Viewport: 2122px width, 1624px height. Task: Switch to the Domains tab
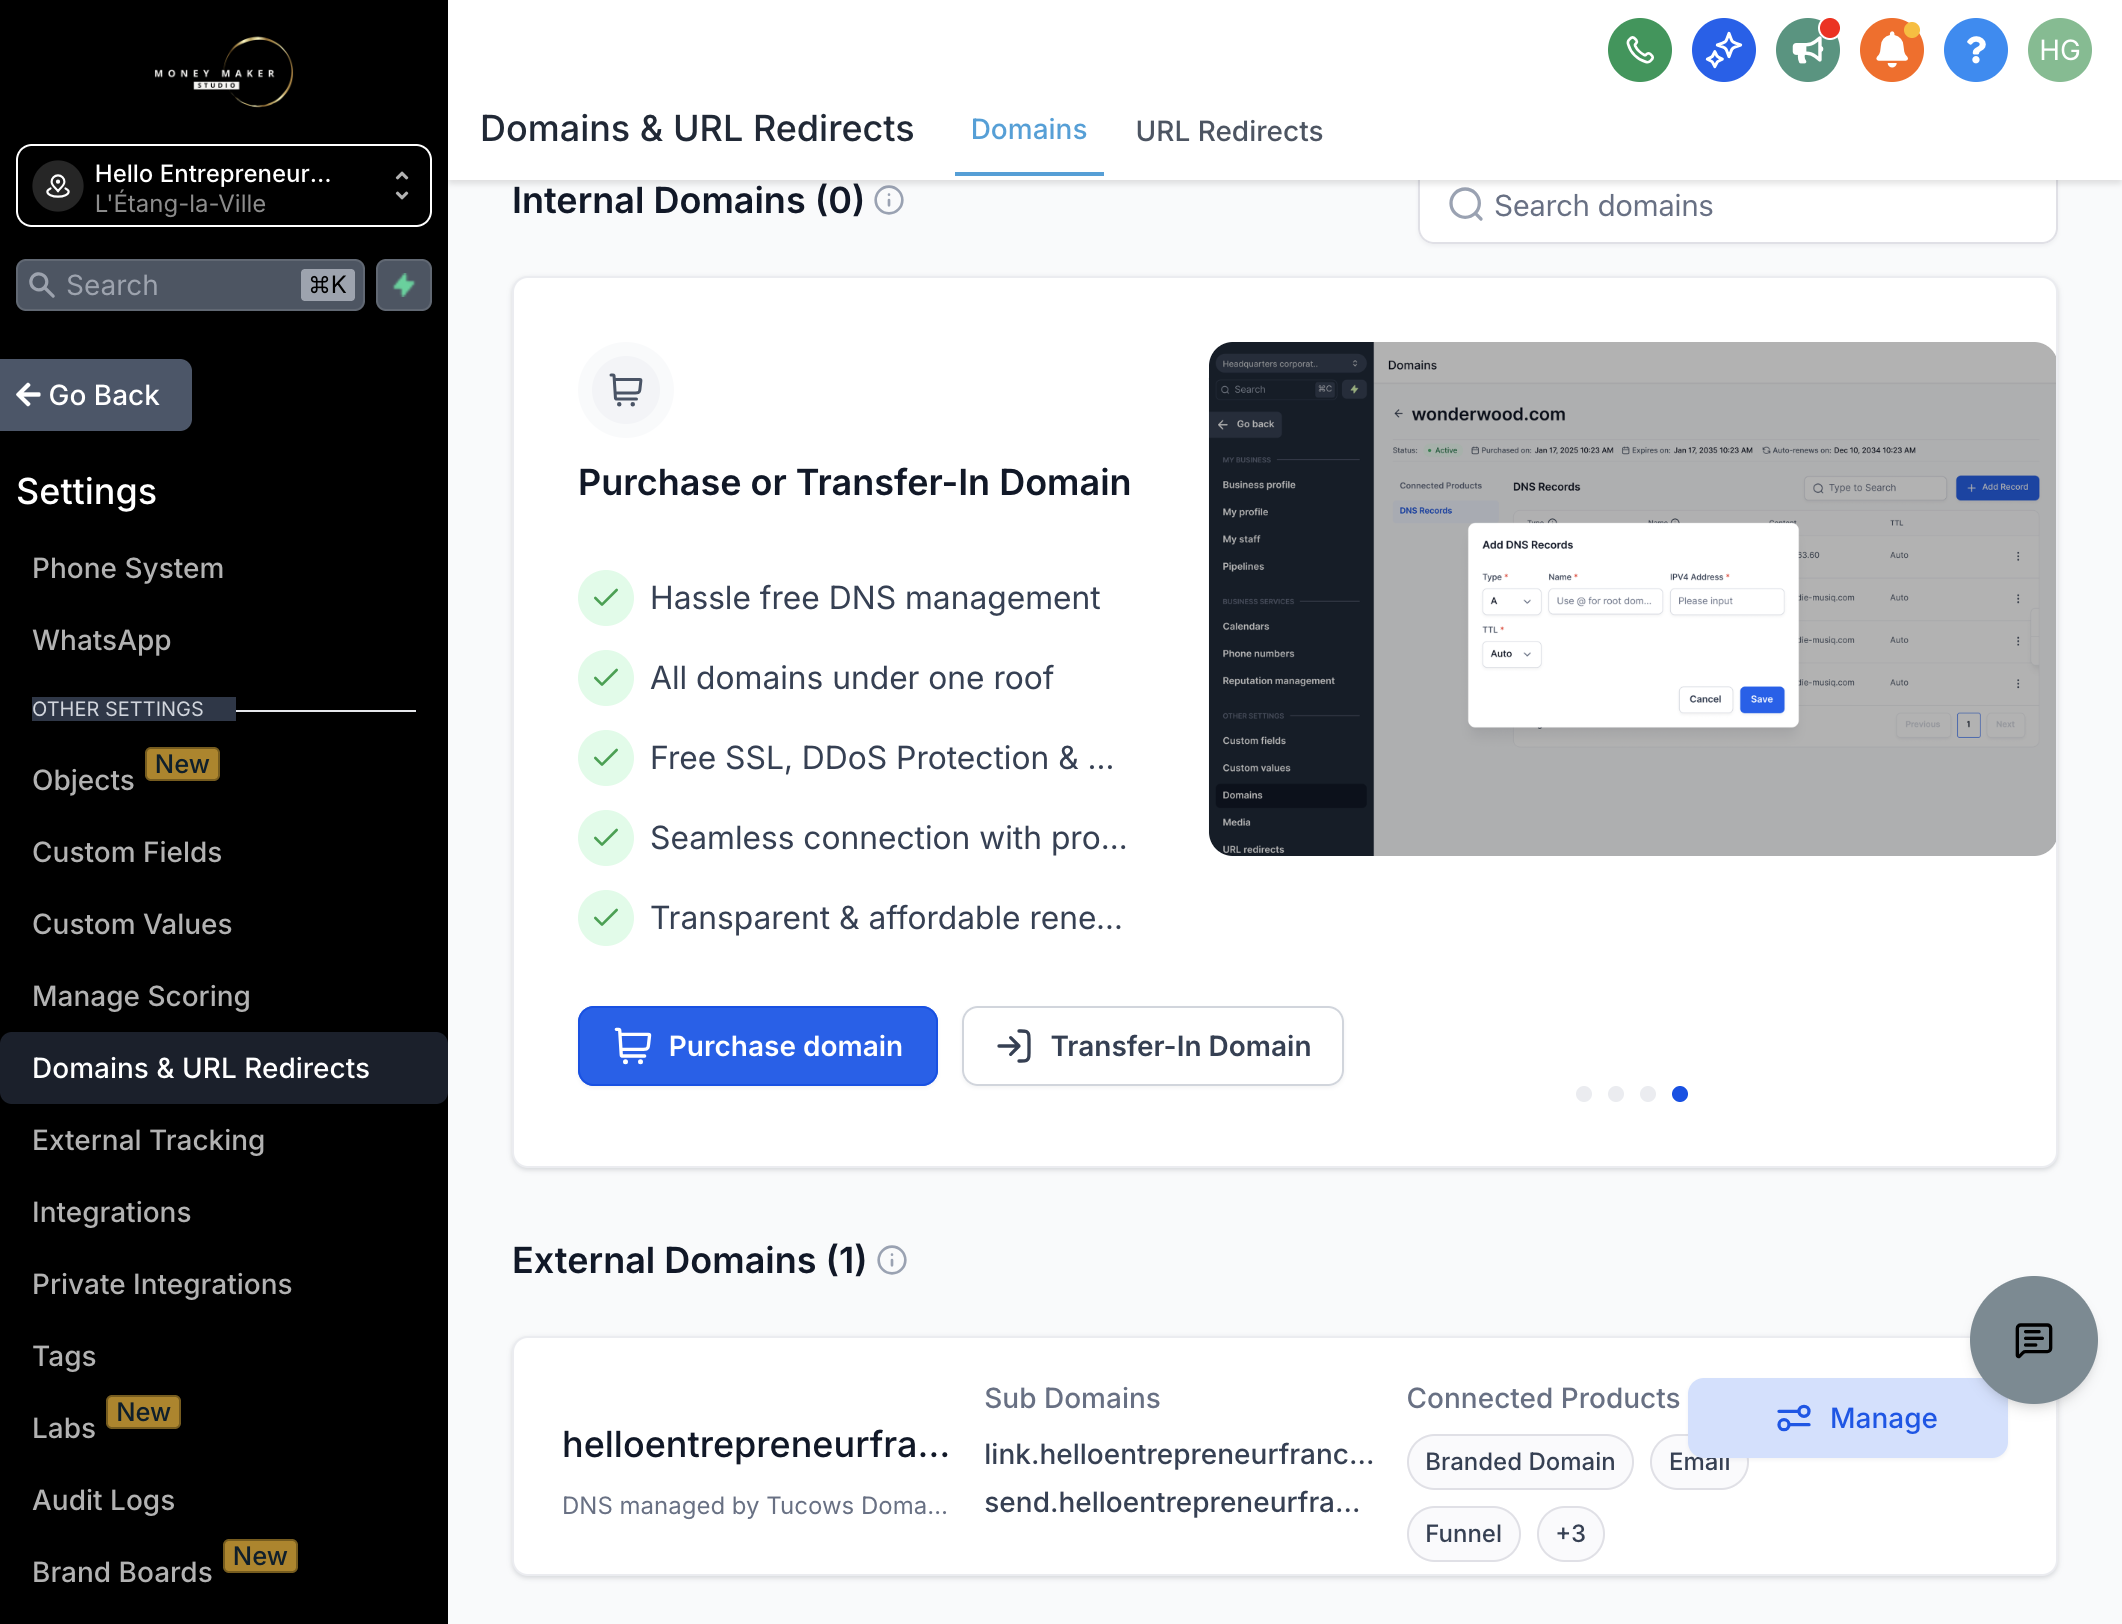coord(1028,130)
